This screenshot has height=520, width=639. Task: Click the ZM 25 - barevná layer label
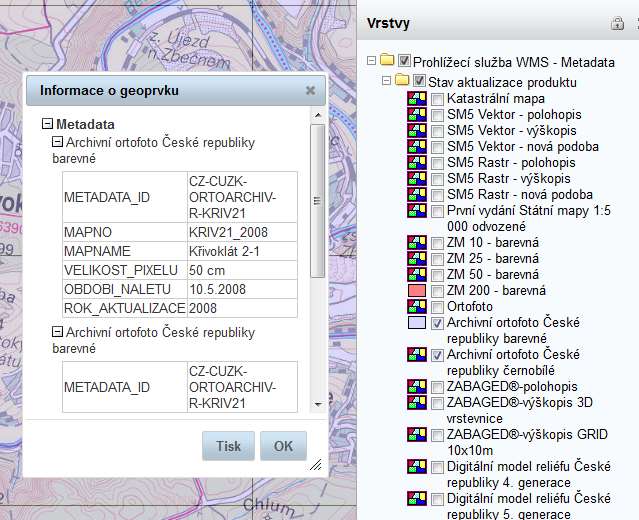493,258
